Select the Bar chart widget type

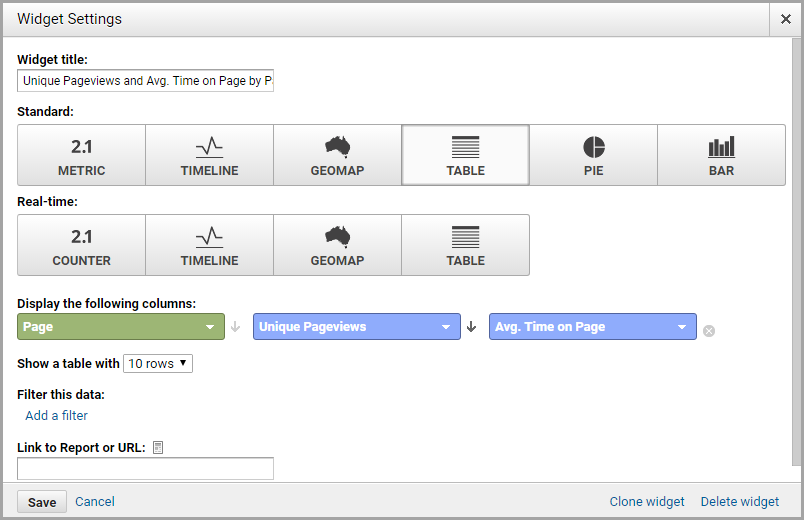click(721, 155)
